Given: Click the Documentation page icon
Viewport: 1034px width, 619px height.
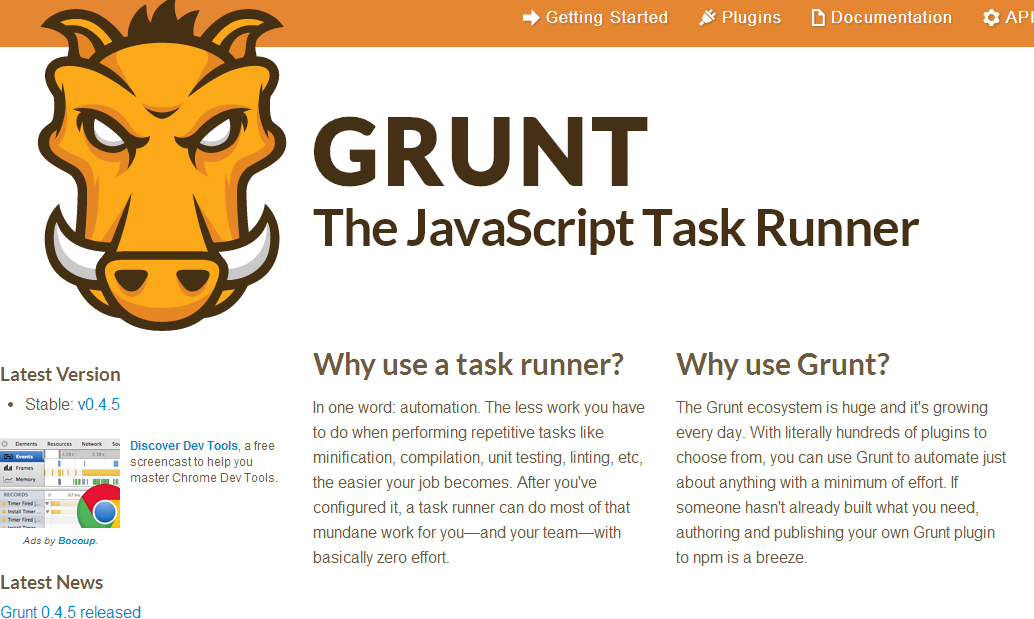Looking at the screenshot, I should [x=818, y=18].
